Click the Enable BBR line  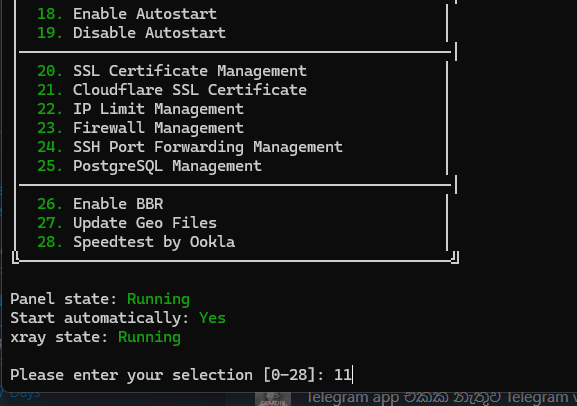tap(100, 204)
